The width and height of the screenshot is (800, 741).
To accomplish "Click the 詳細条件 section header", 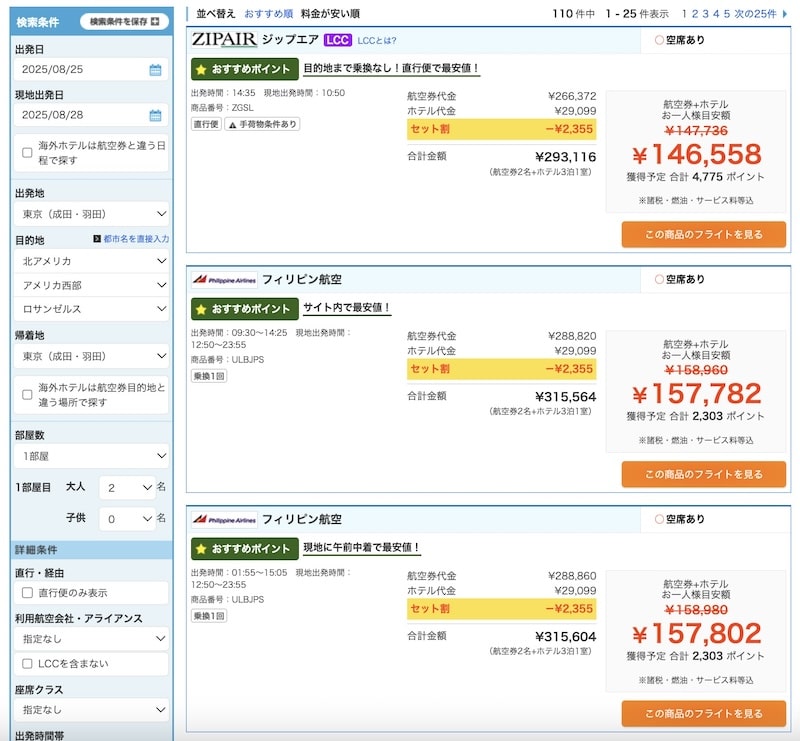I will [x=91, y=550].
